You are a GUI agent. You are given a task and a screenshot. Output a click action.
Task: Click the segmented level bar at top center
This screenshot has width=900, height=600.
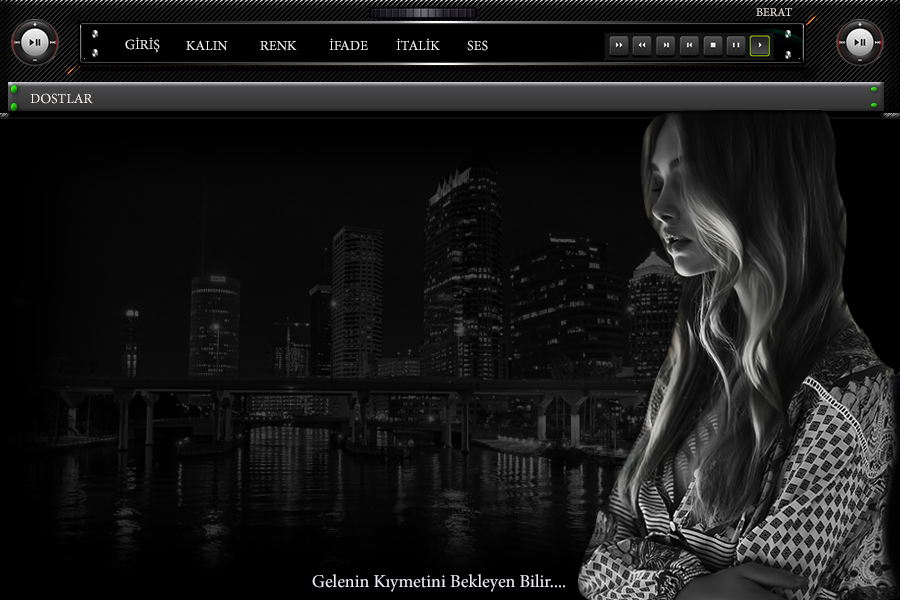422,13
